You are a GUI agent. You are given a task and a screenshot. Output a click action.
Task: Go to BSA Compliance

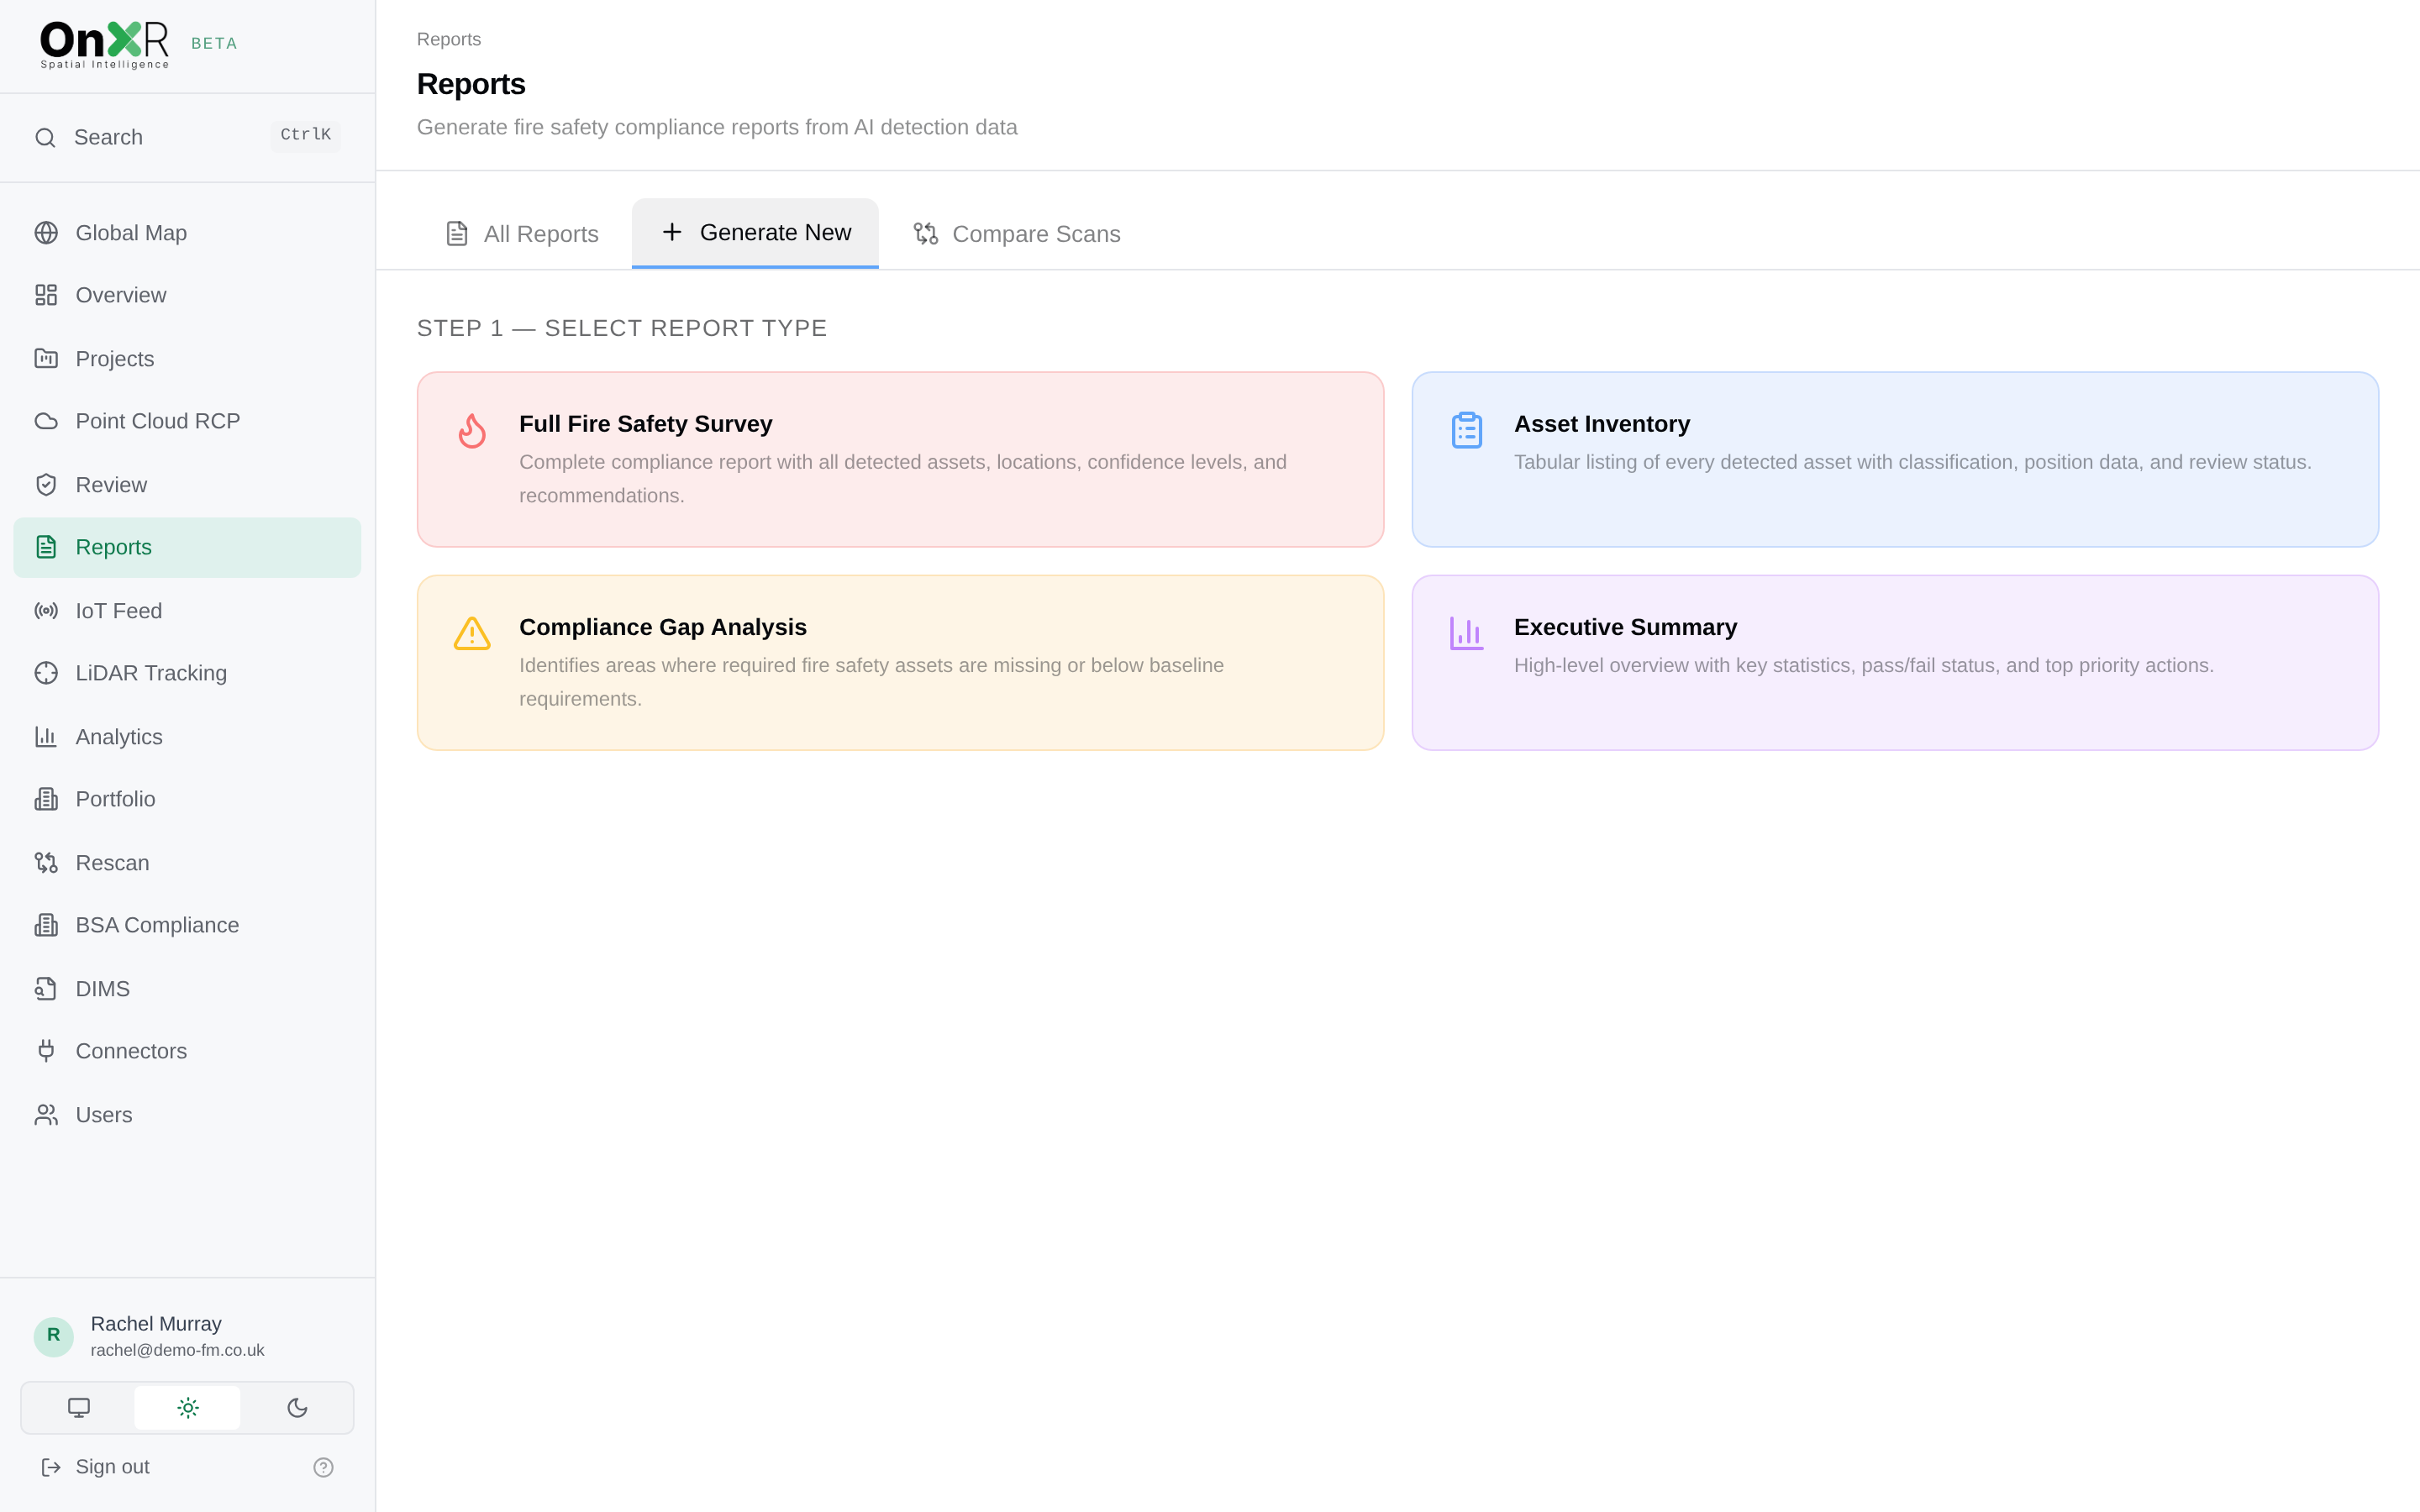(x=187, y=925)
